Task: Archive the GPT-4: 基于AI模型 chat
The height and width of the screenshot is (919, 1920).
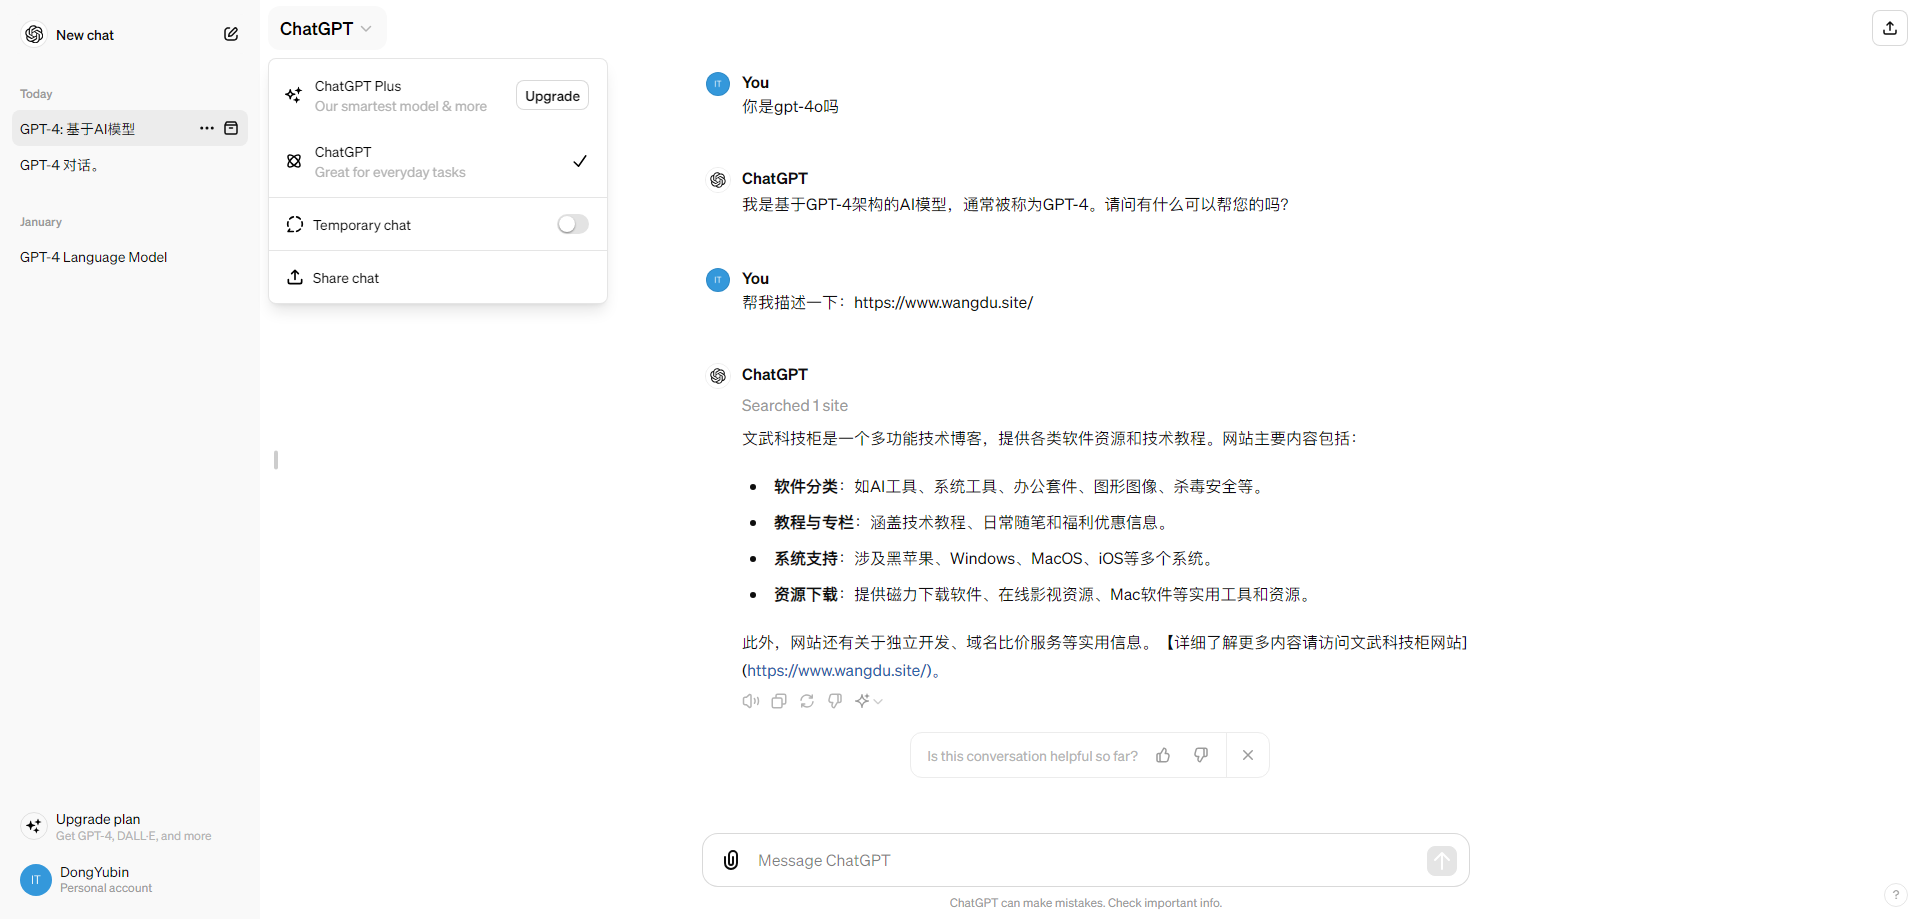Action: [x=231, y=128]
